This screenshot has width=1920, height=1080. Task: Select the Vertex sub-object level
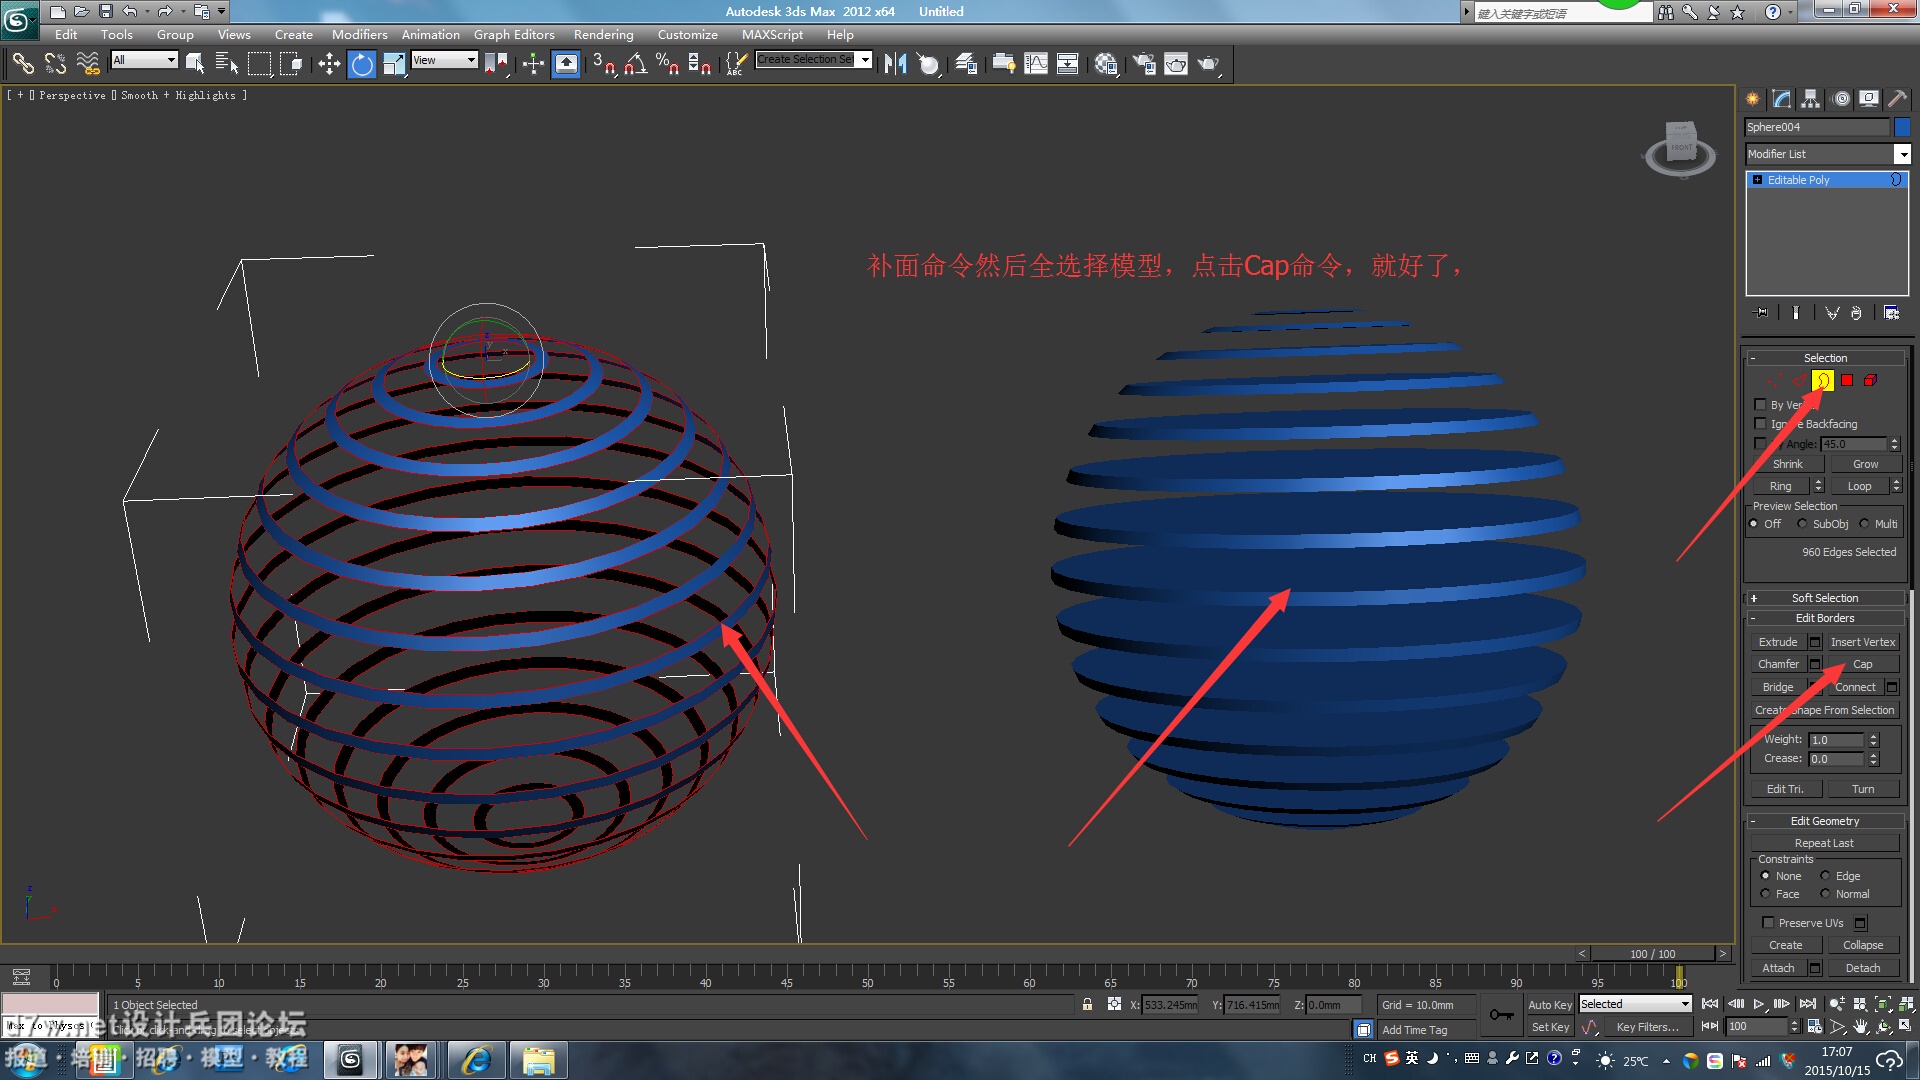[1774, 380]
